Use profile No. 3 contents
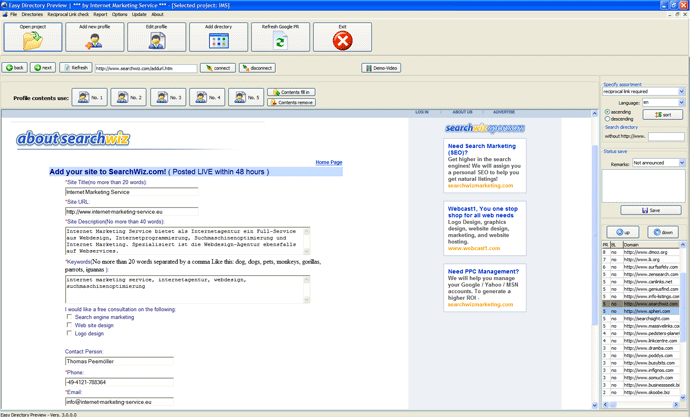 168,98
